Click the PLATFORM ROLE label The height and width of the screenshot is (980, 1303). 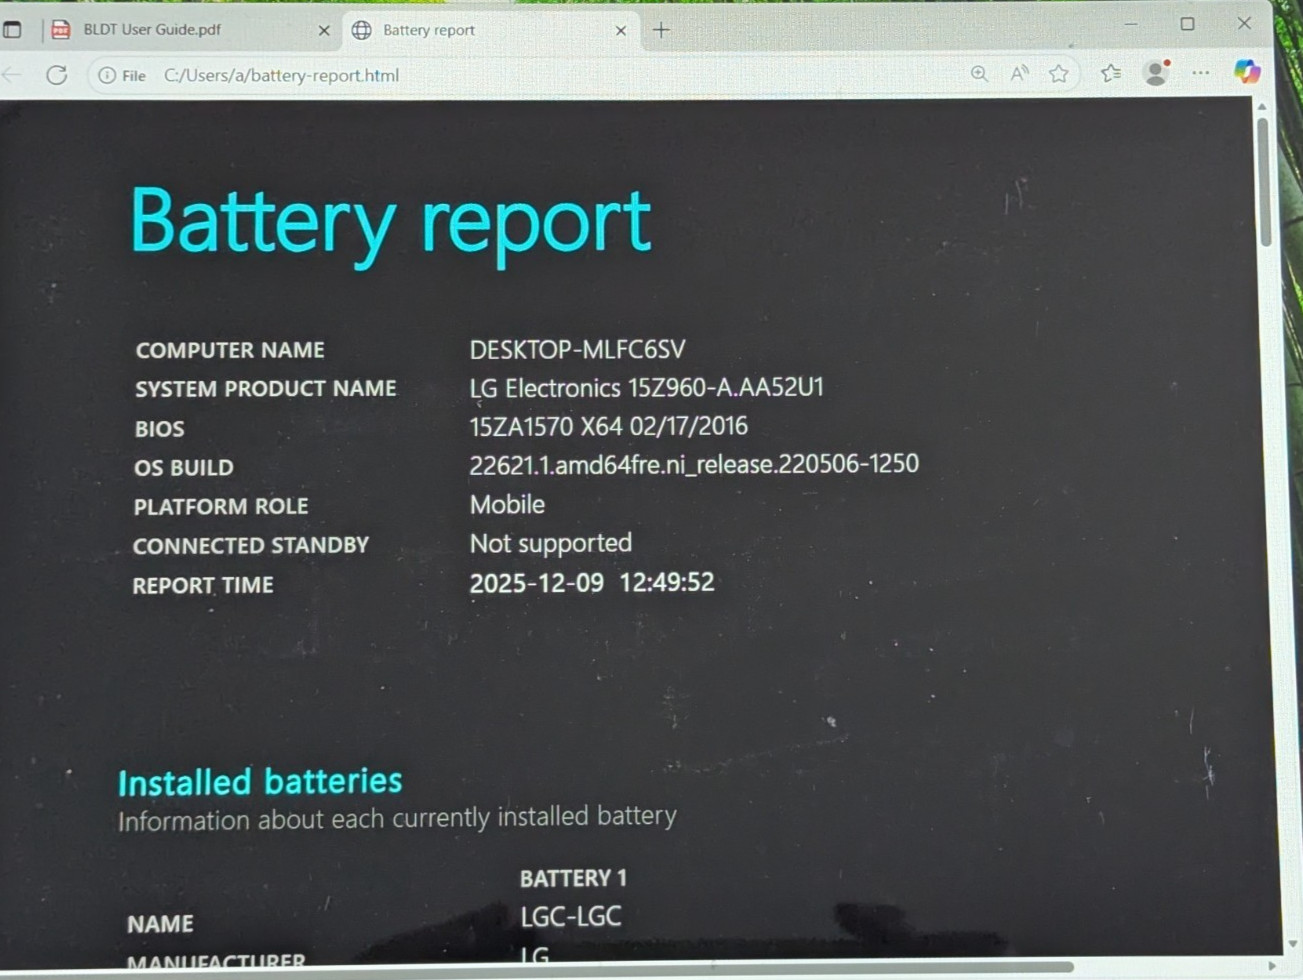pyautogui.click(x=221, y=506)
